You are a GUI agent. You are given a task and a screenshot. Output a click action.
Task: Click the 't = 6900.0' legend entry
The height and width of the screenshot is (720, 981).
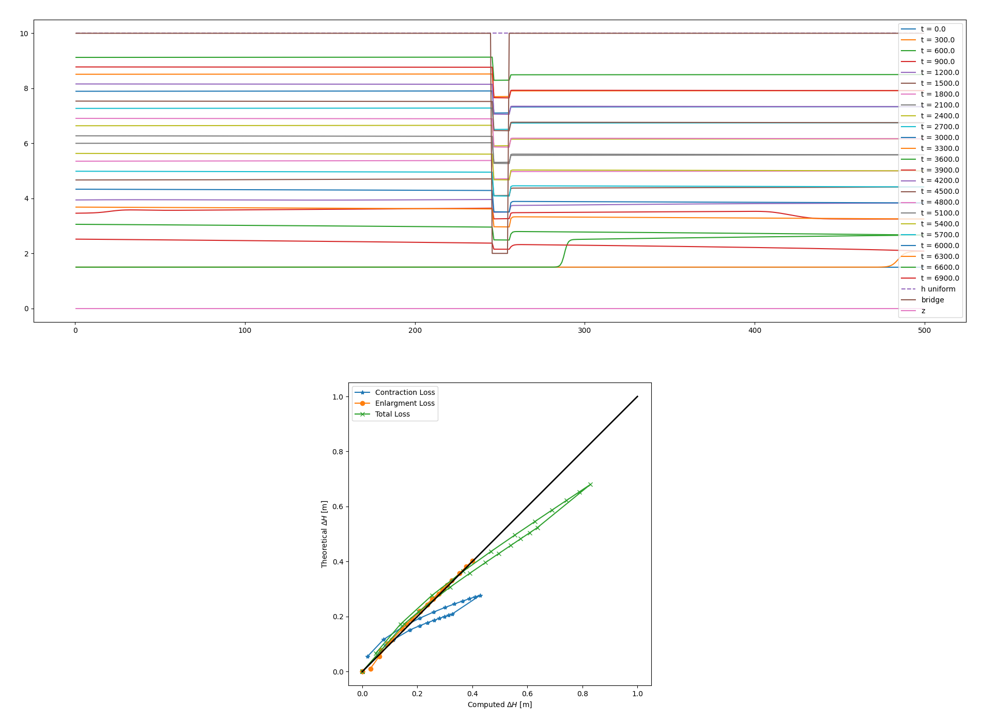pyautogui.click(x=945, y=278)
